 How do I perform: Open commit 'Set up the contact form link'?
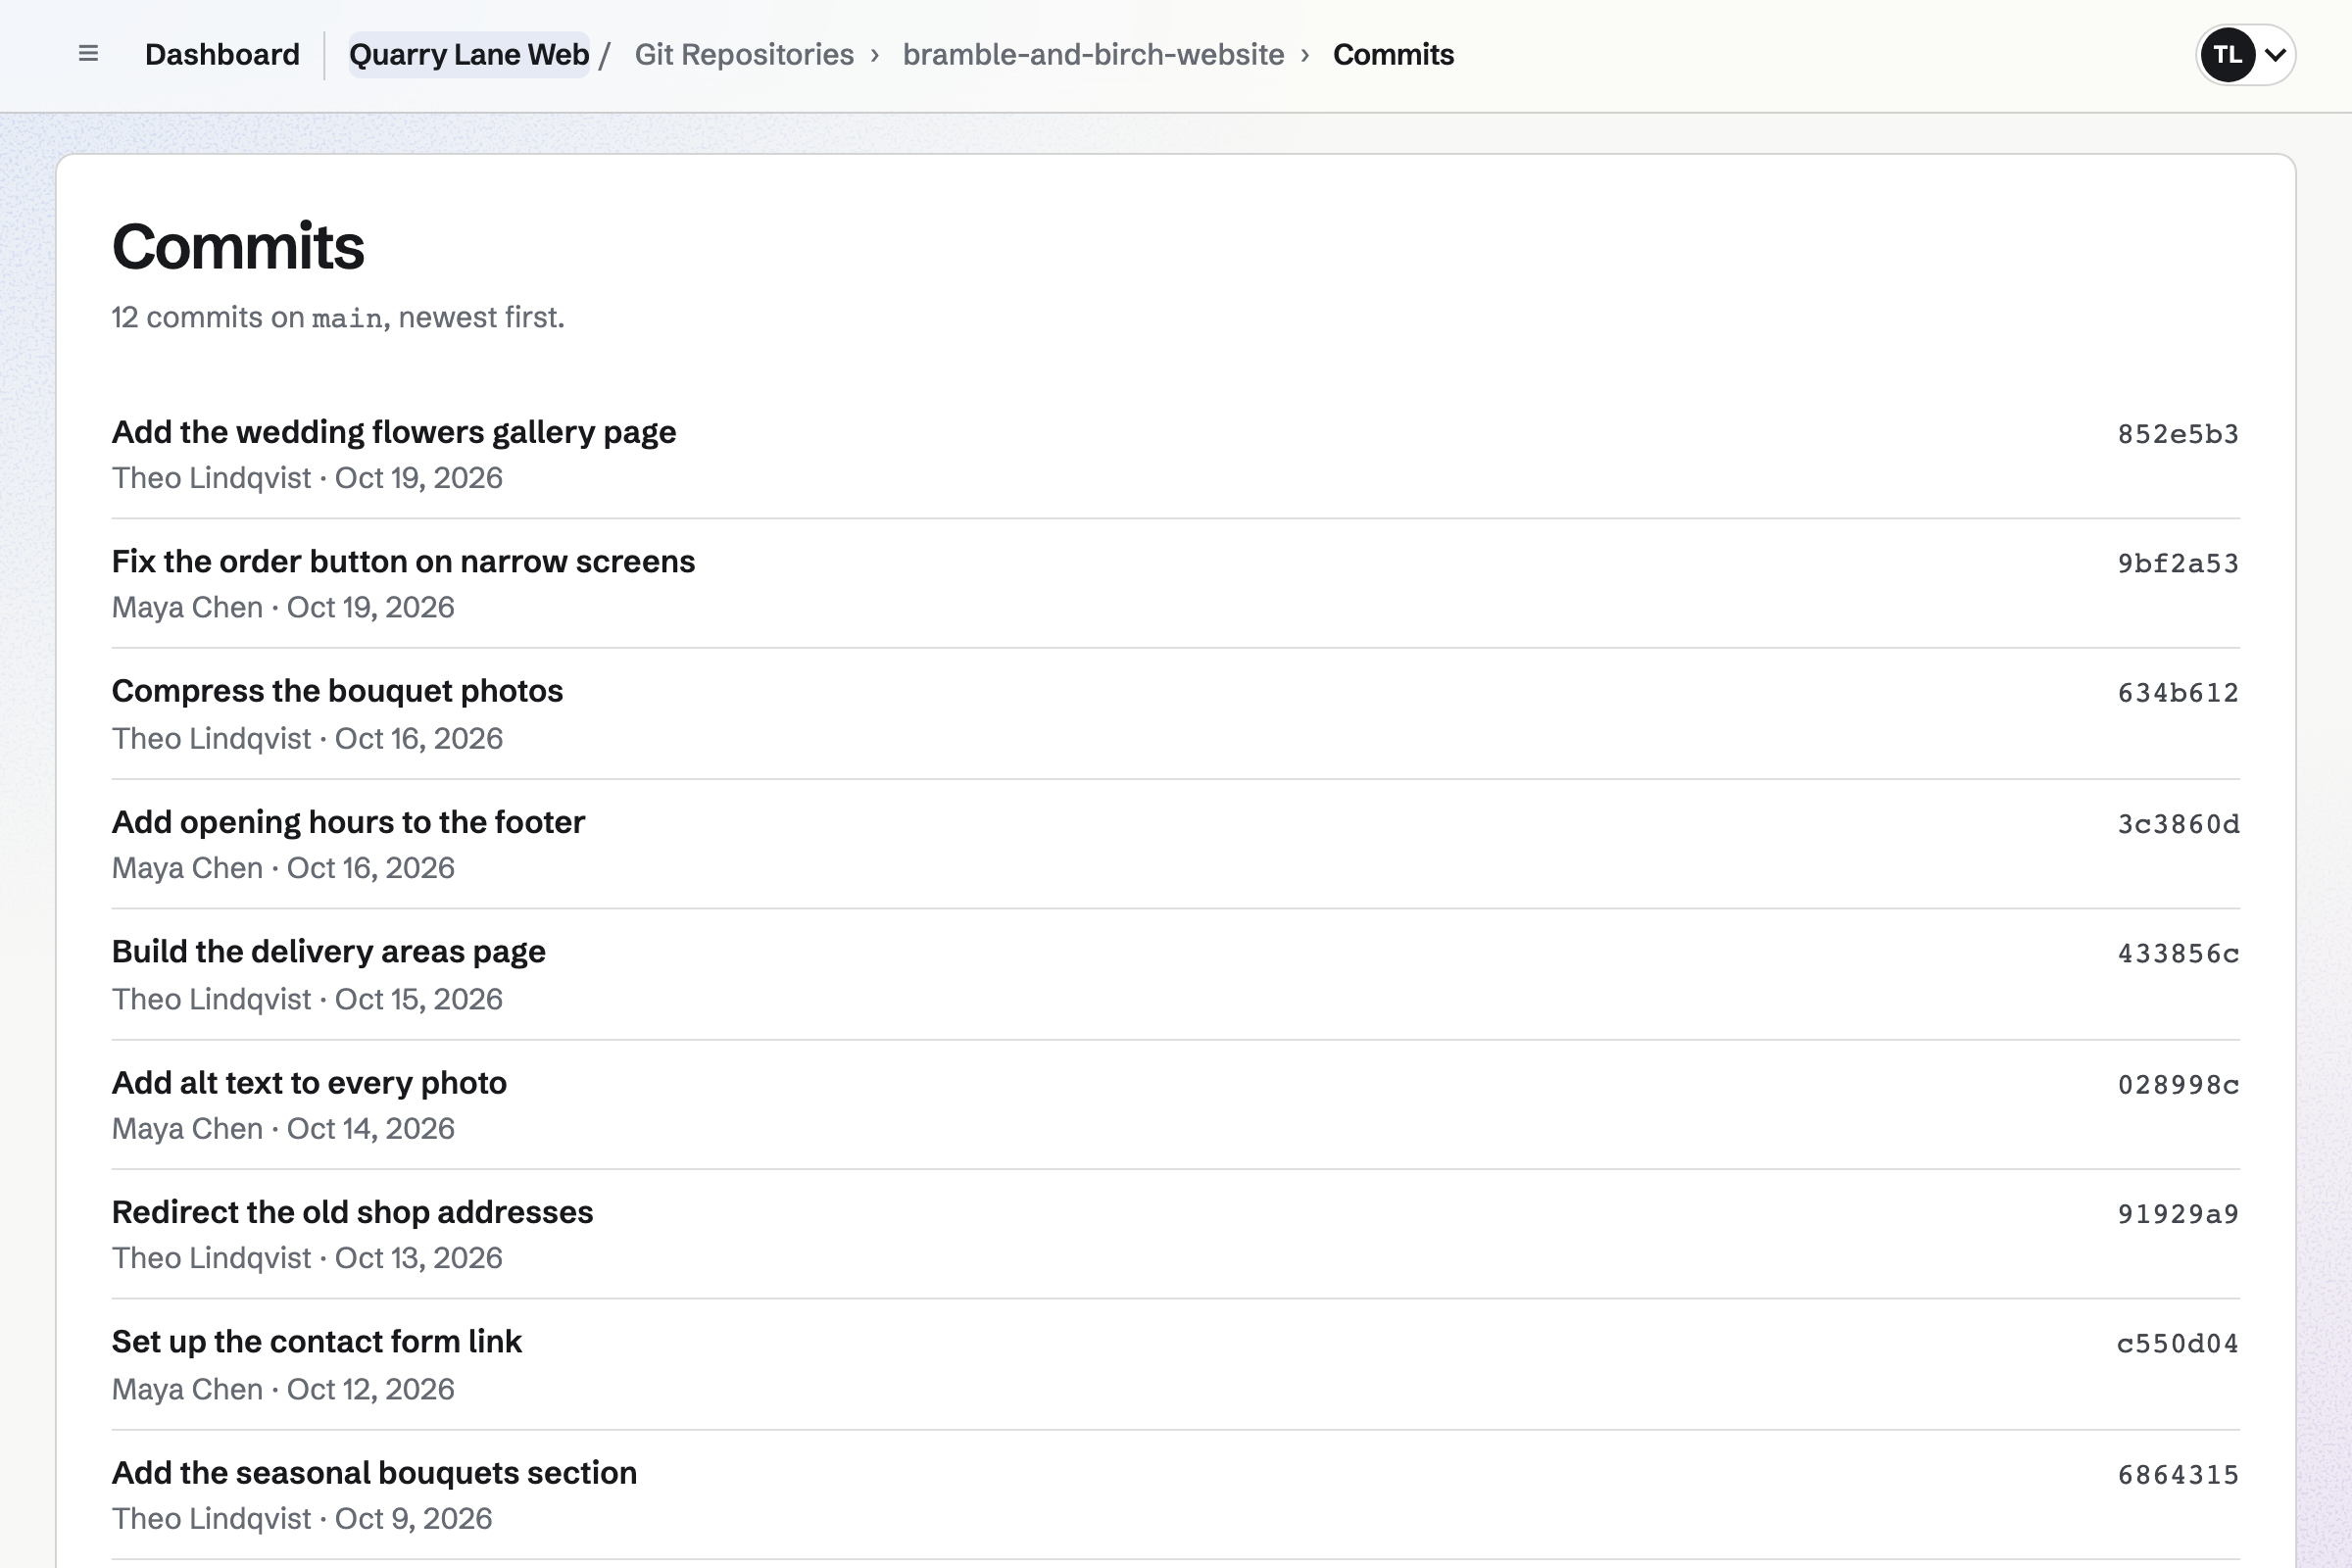316,1342
